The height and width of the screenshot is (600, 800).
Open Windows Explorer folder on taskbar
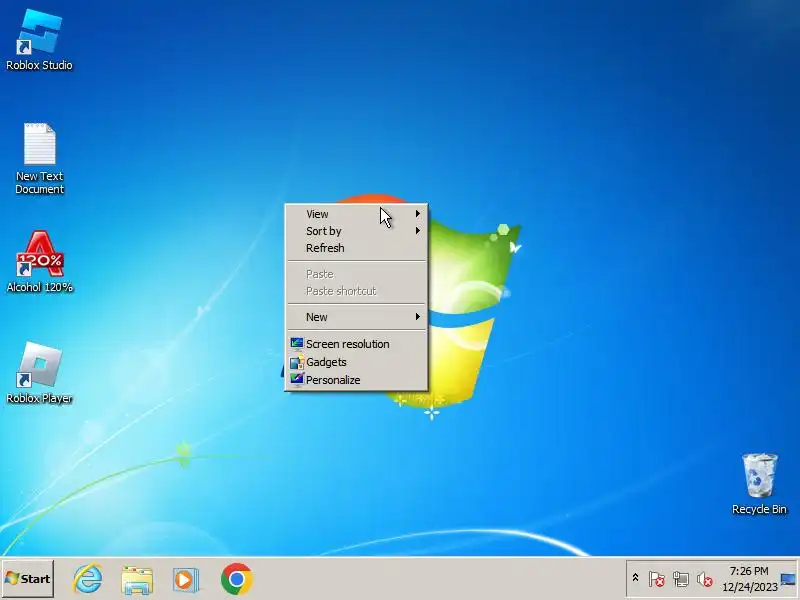[x=137, y=579]
